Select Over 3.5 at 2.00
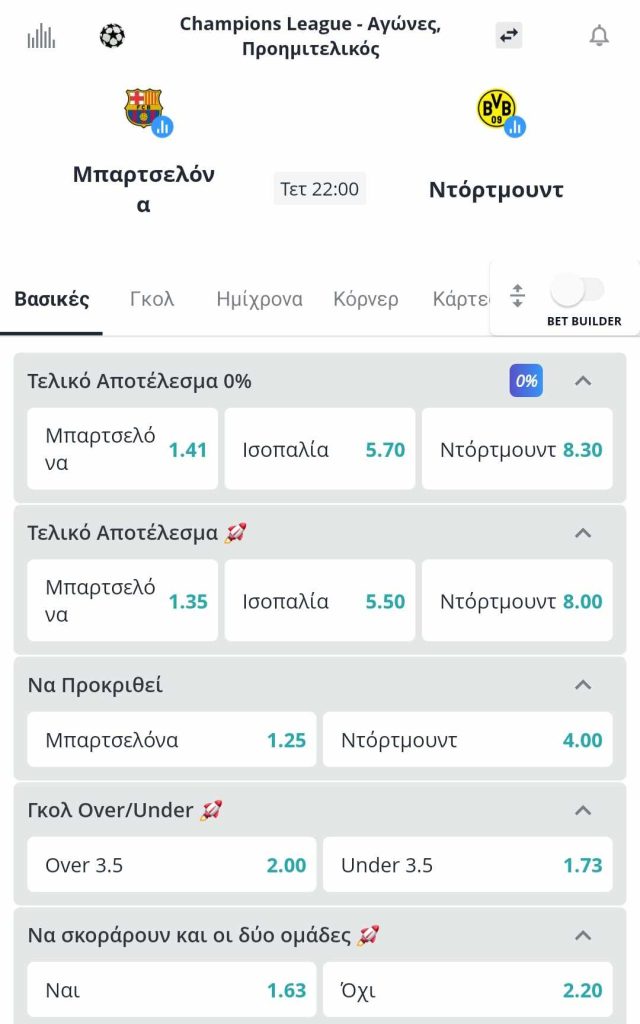640x1024 pixels. tap(171, 865)
